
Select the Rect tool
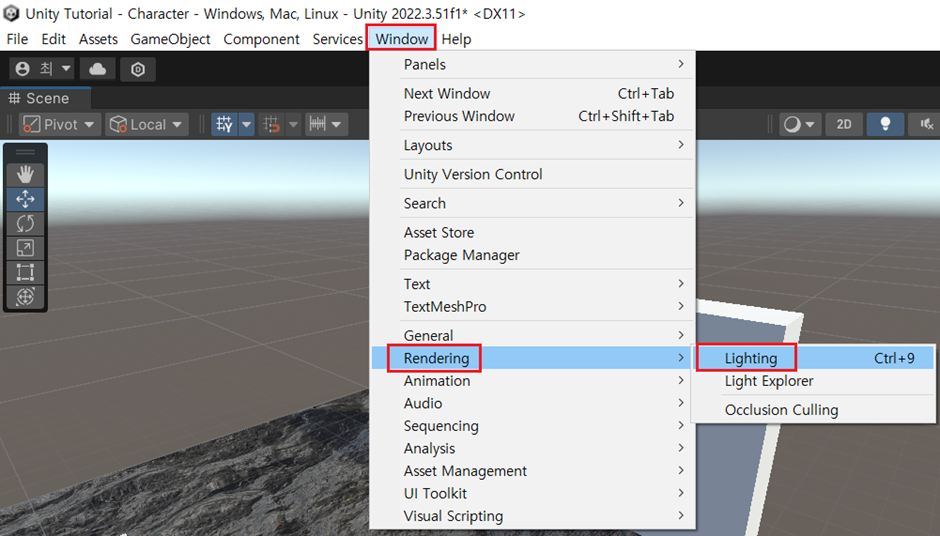(x=25, y=272)
